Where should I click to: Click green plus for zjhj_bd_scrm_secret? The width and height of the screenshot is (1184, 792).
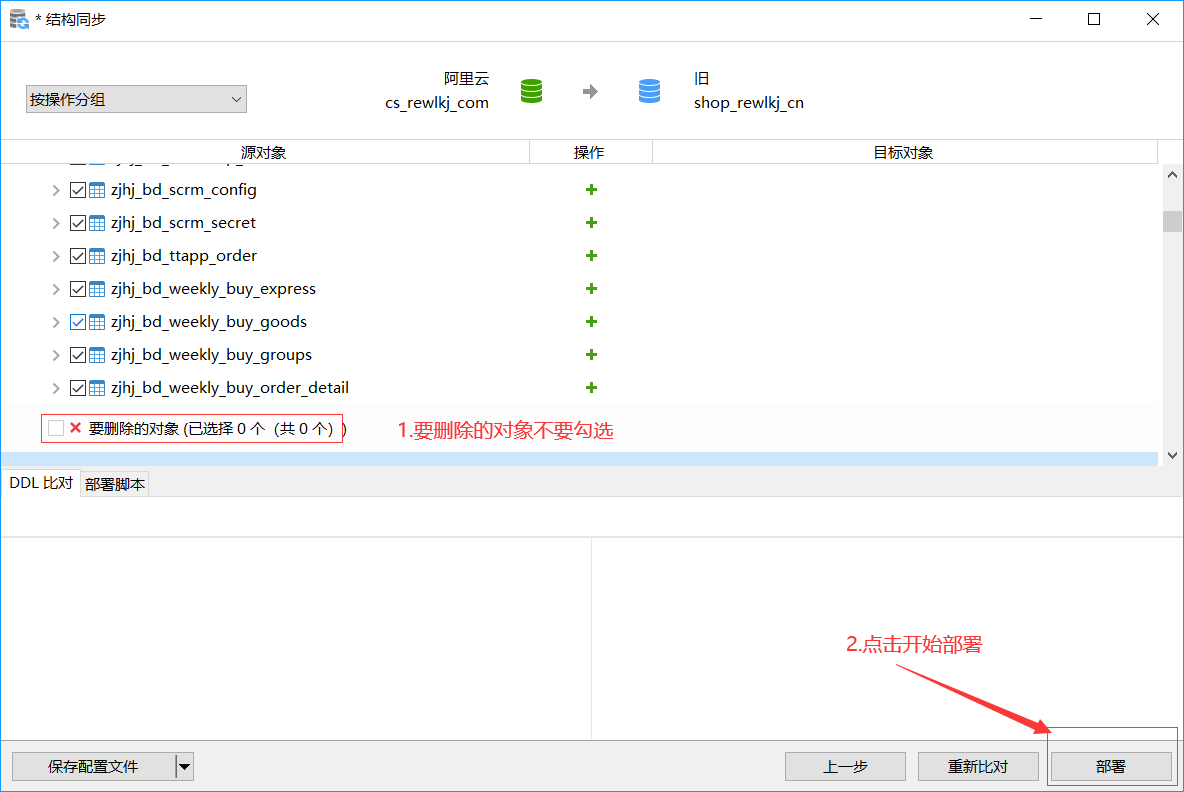click(591, 223)
